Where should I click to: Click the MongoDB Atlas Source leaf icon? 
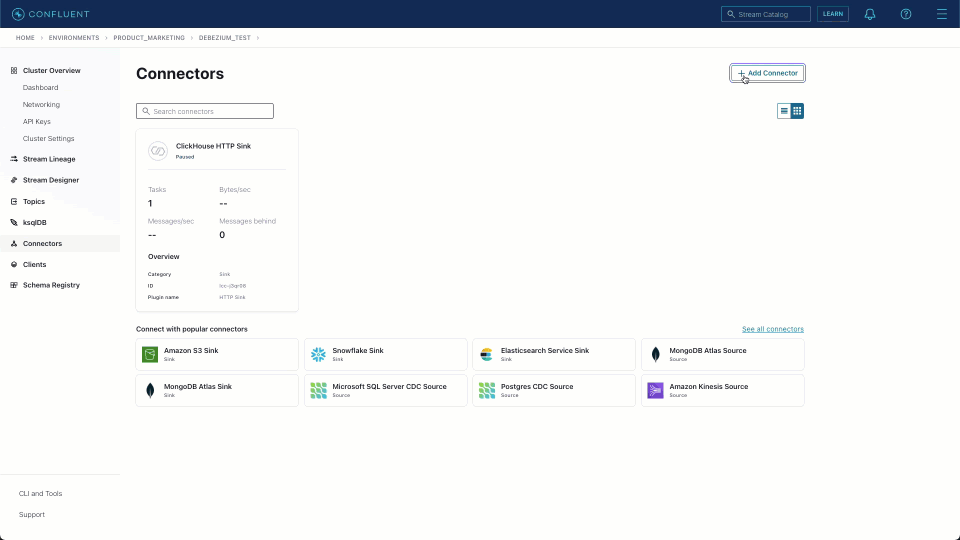656,354
